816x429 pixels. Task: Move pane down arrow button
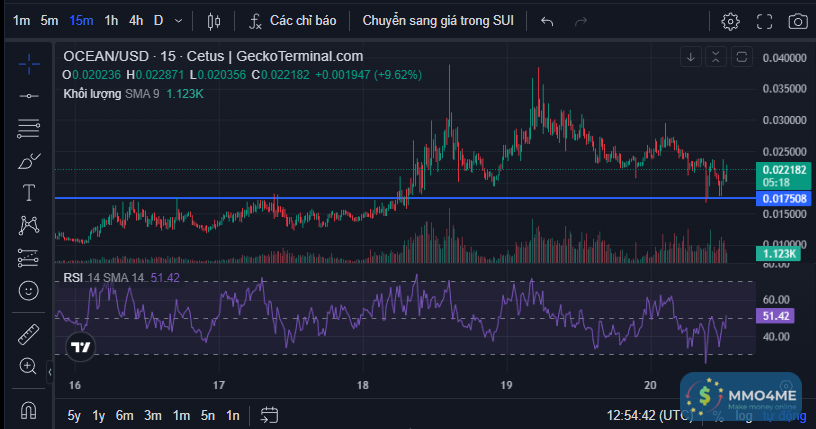click(691, 57)
